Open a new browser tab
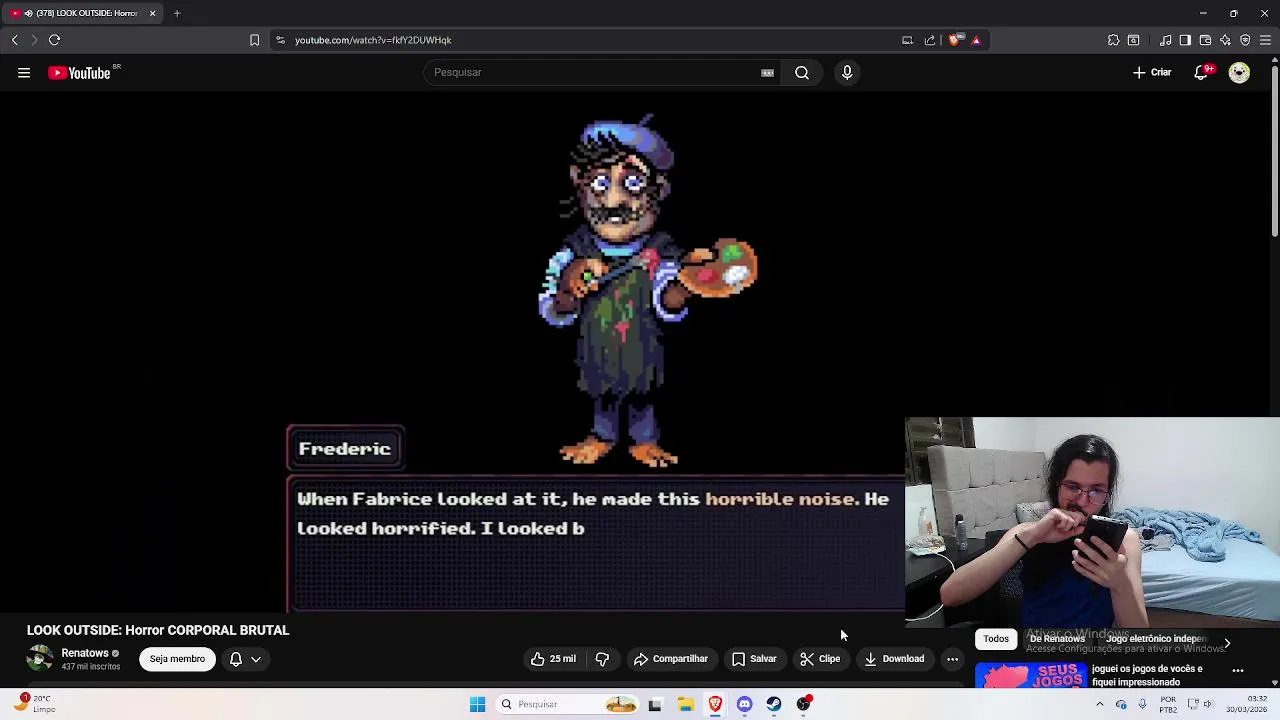 point(177,13)
